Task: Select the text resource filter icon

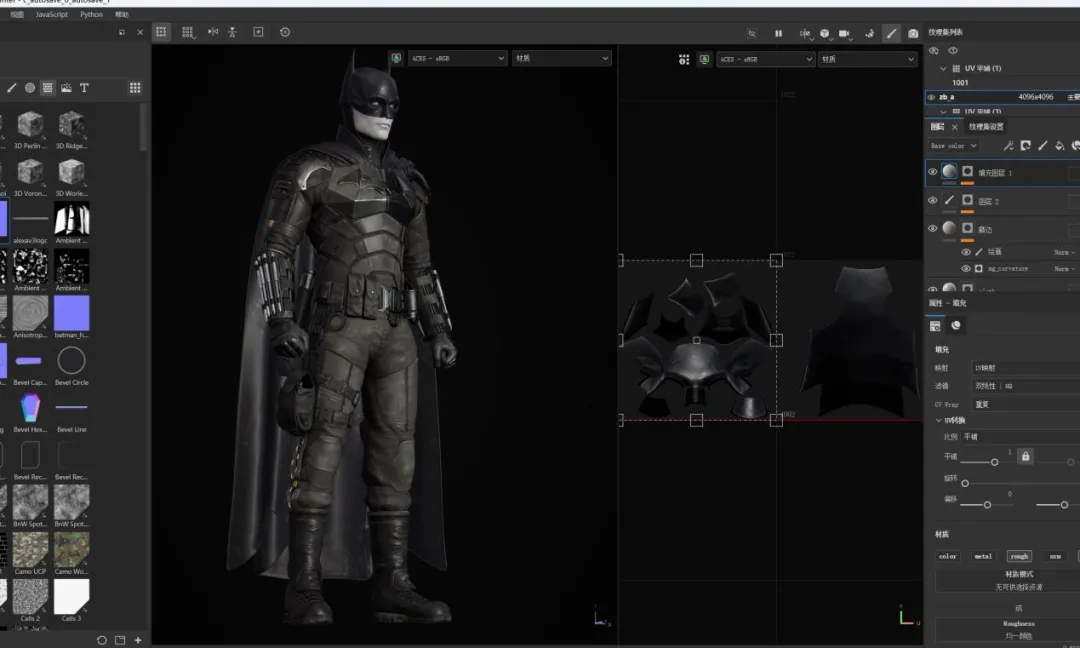Action: [84, 88]
